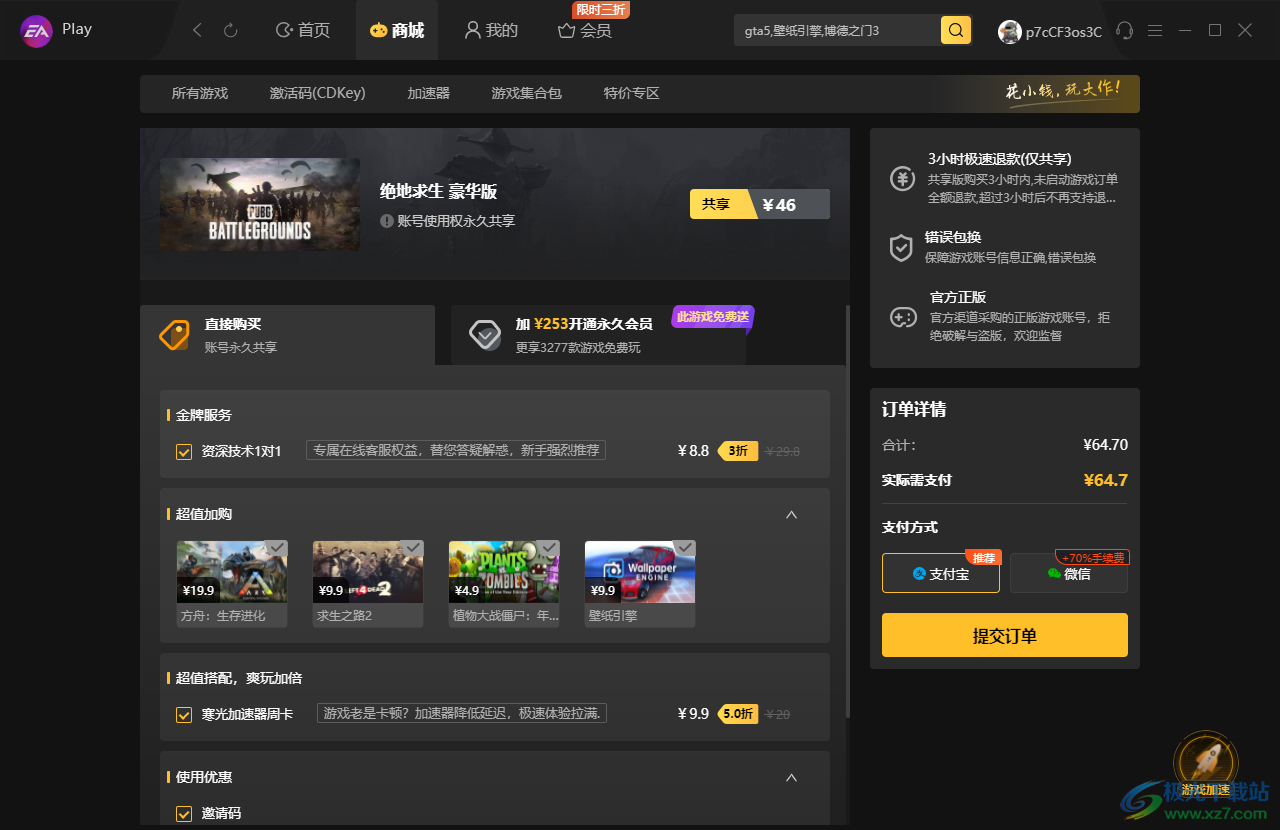Click the EA Play logo icon
The width and height of the screenshot is (1280, 830).
pos(37,30)
